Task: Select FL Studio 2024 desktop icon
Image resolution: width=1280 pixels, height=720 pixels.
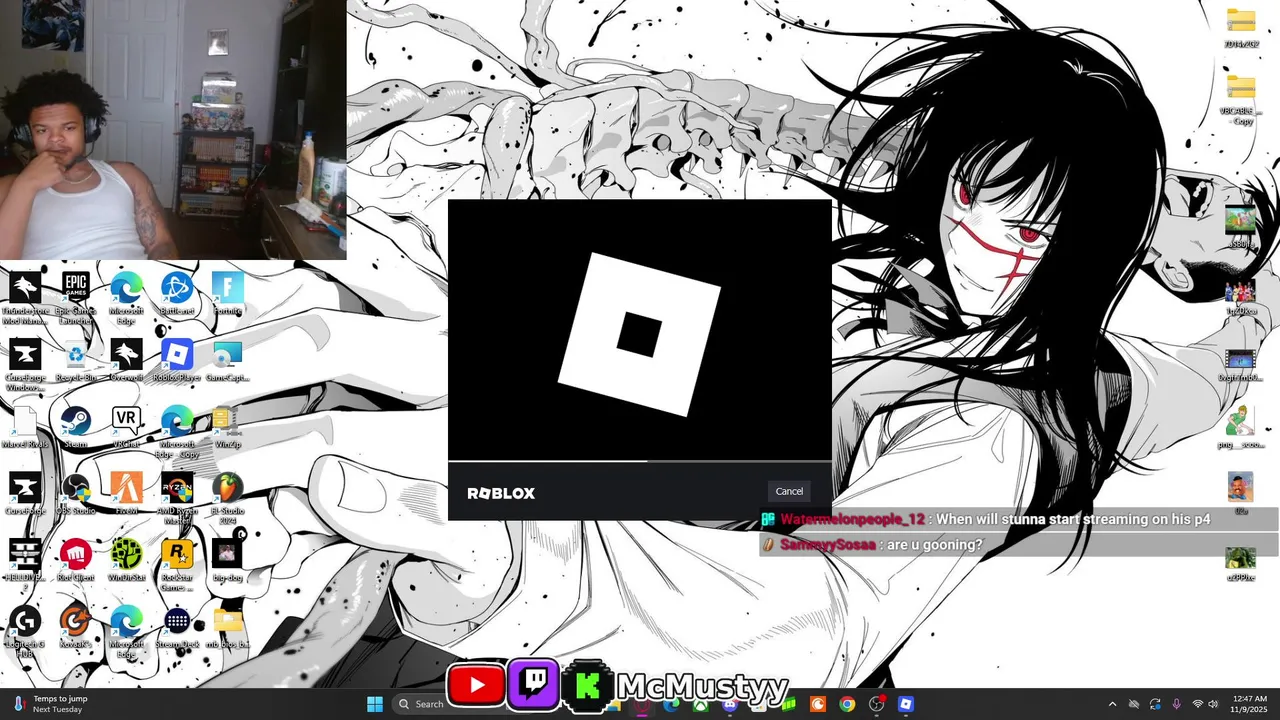Action: (227, 499)
